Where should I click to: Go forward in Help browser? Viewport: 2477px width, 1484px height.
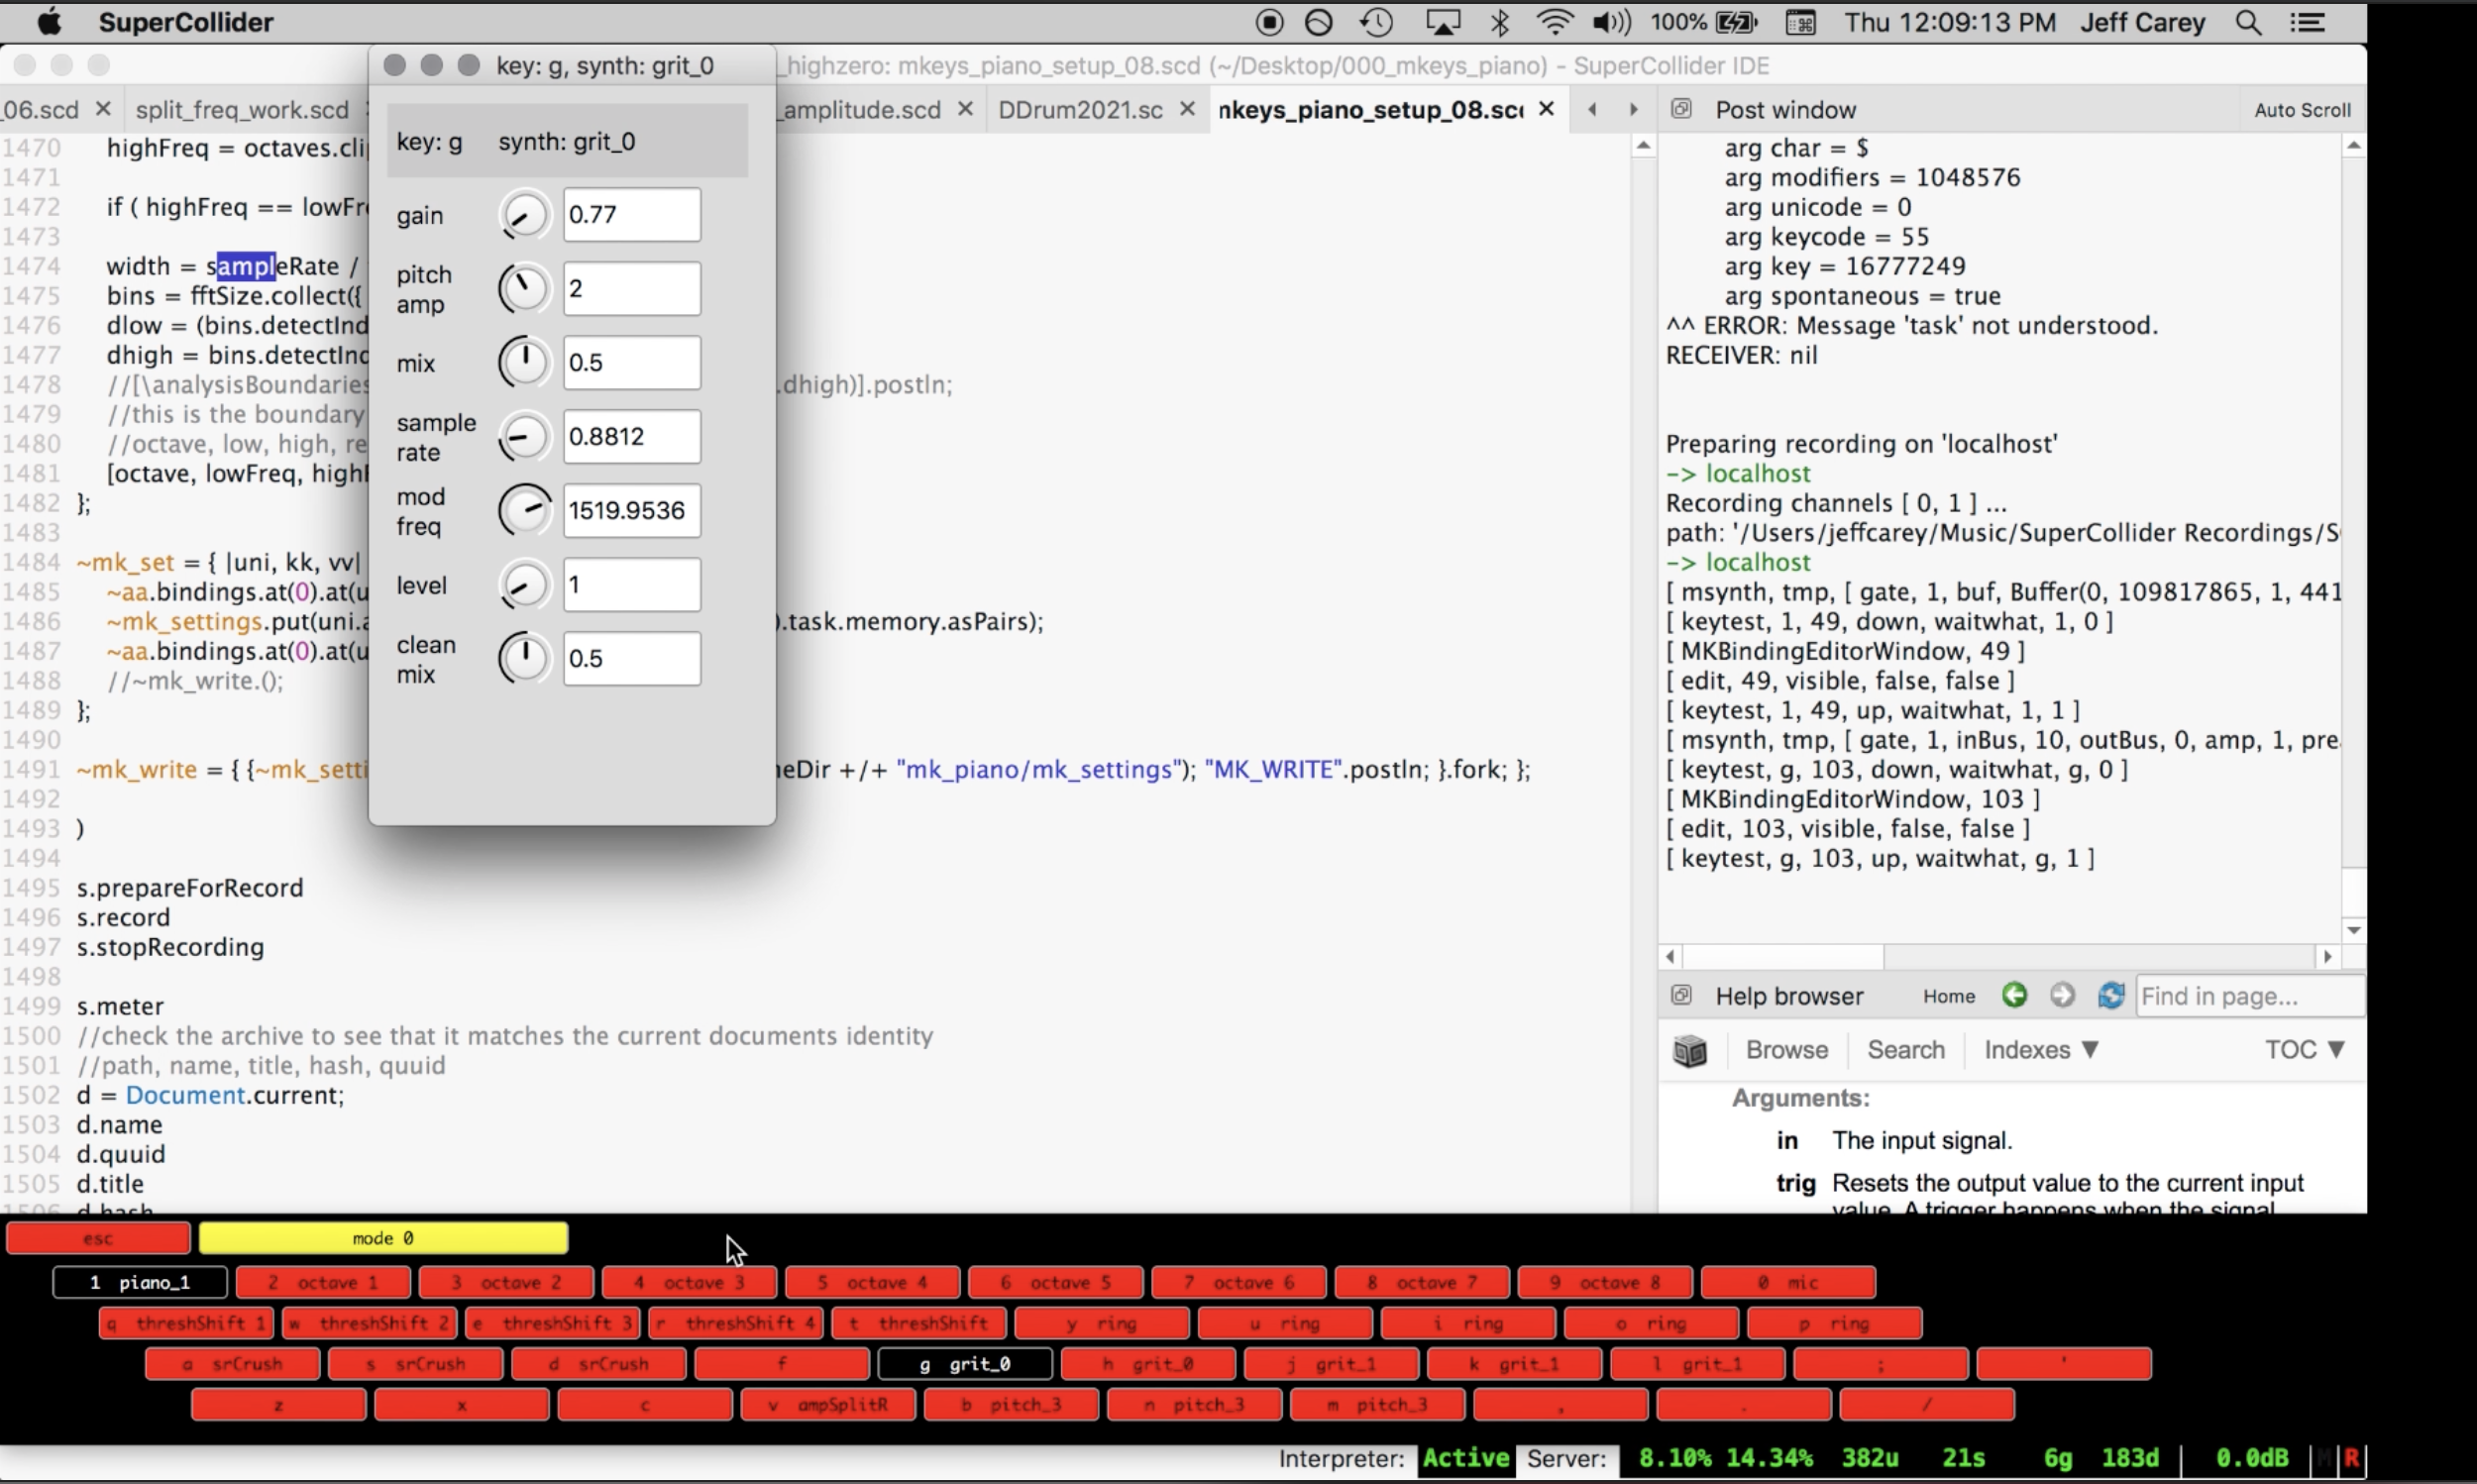(x=2062, y=995)
